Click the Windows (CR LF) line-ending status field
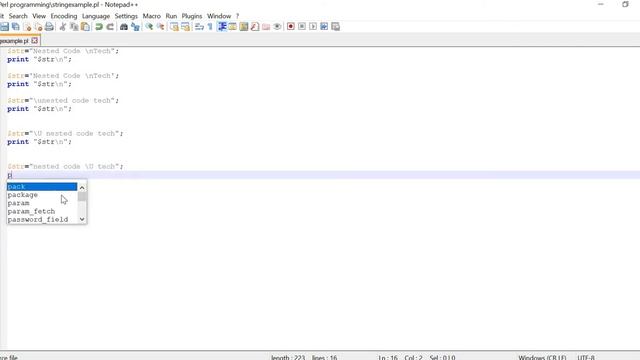The height and width of the screenshot is (360, 640). 542,357
